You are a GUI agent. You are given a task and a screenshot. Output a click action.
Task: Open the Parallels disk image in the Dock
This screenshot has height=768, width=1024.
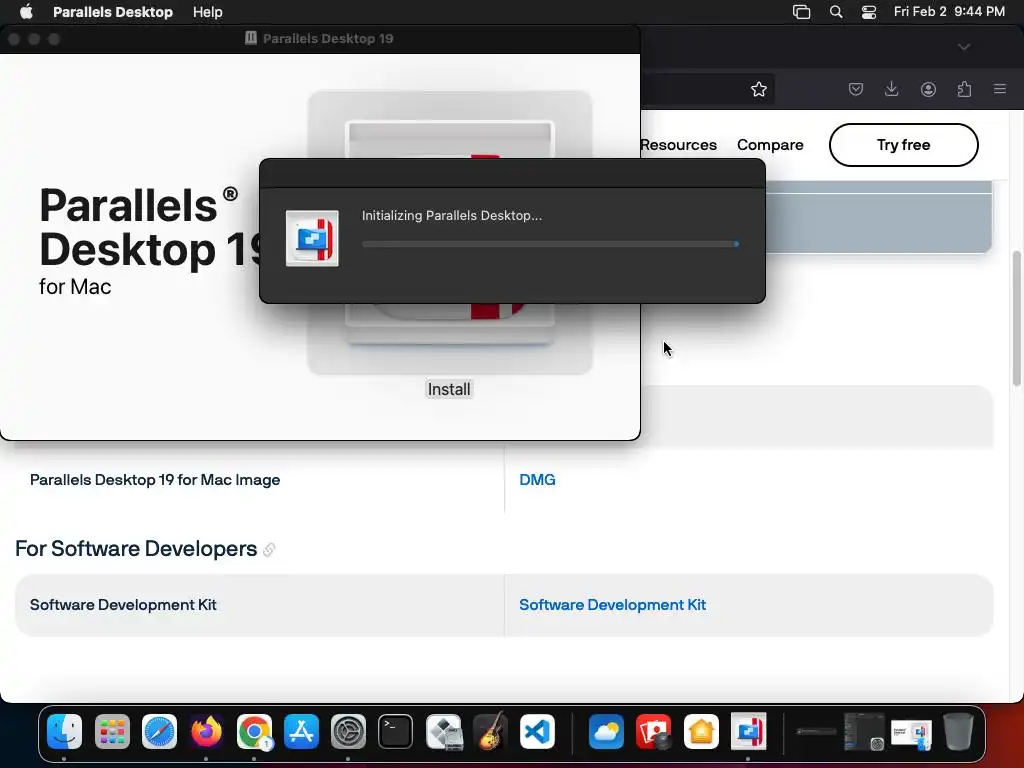pos(912,733)
